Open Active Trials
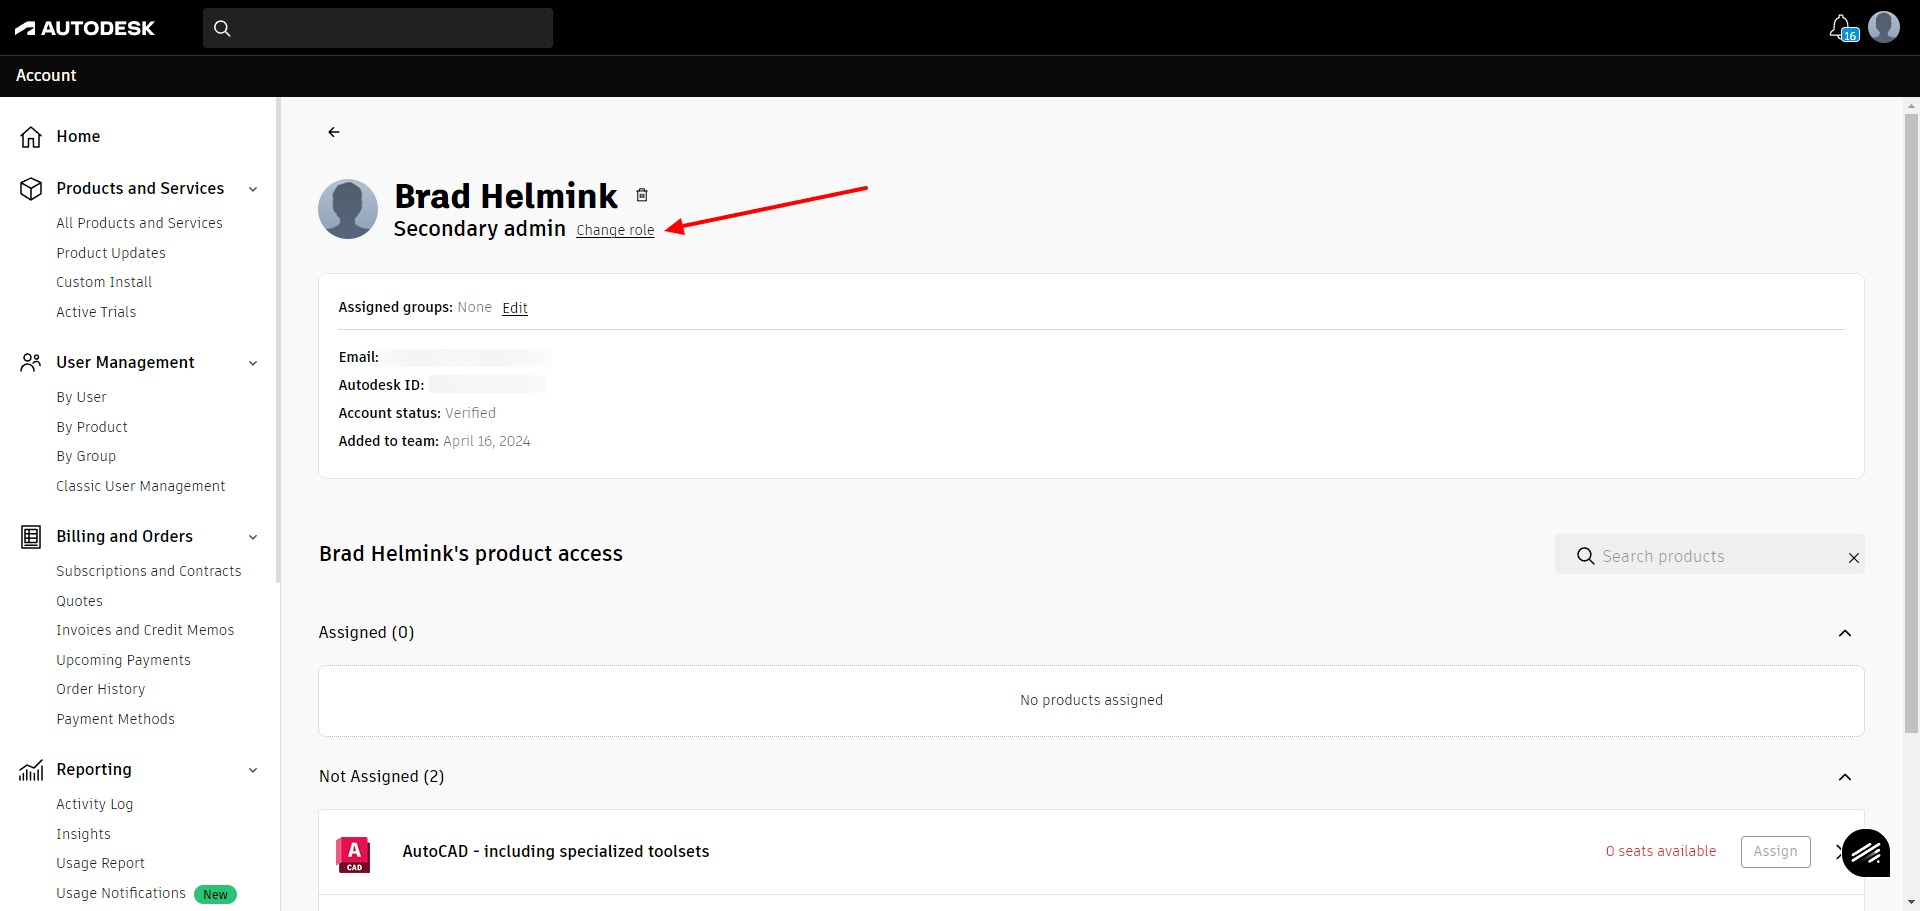Screen dimensions: 1920x911 (x=96, y=312)
